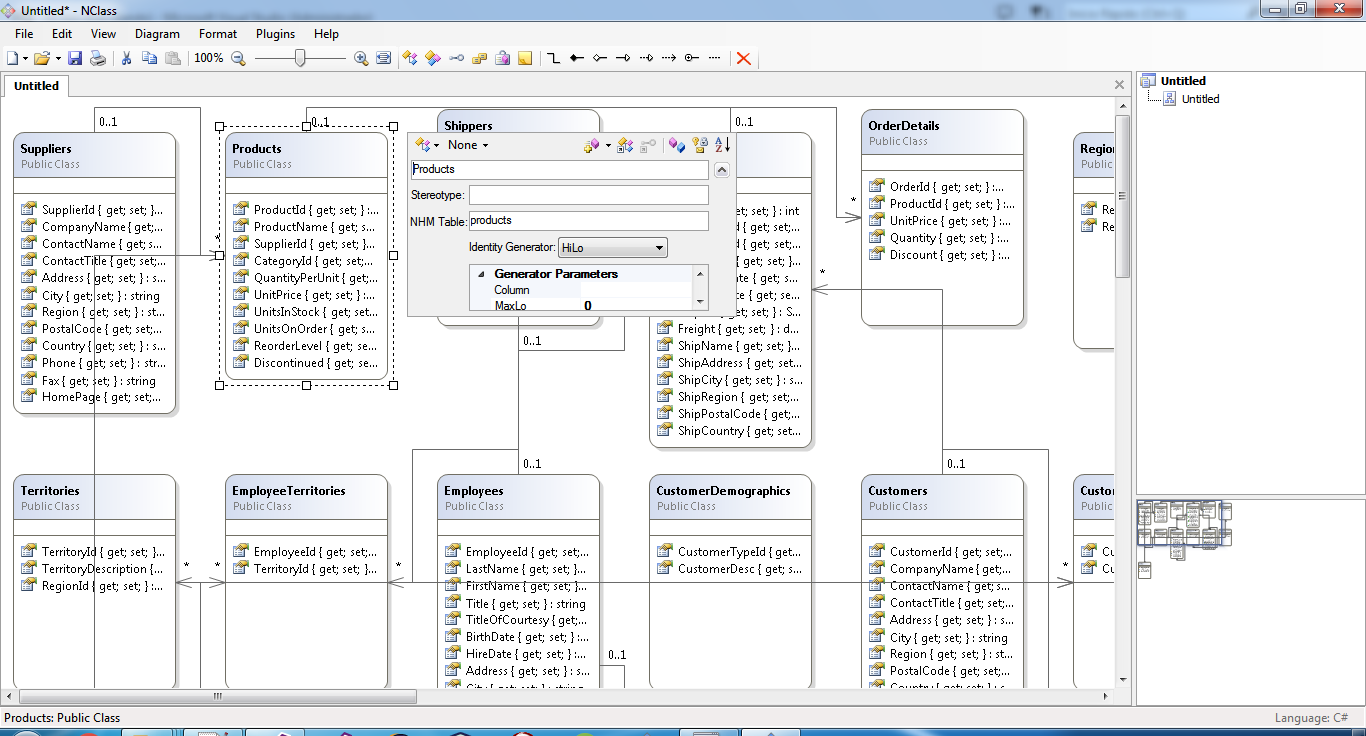Click the NHM Table field
Screen dimensions: 1366x736
click(588, 220)
